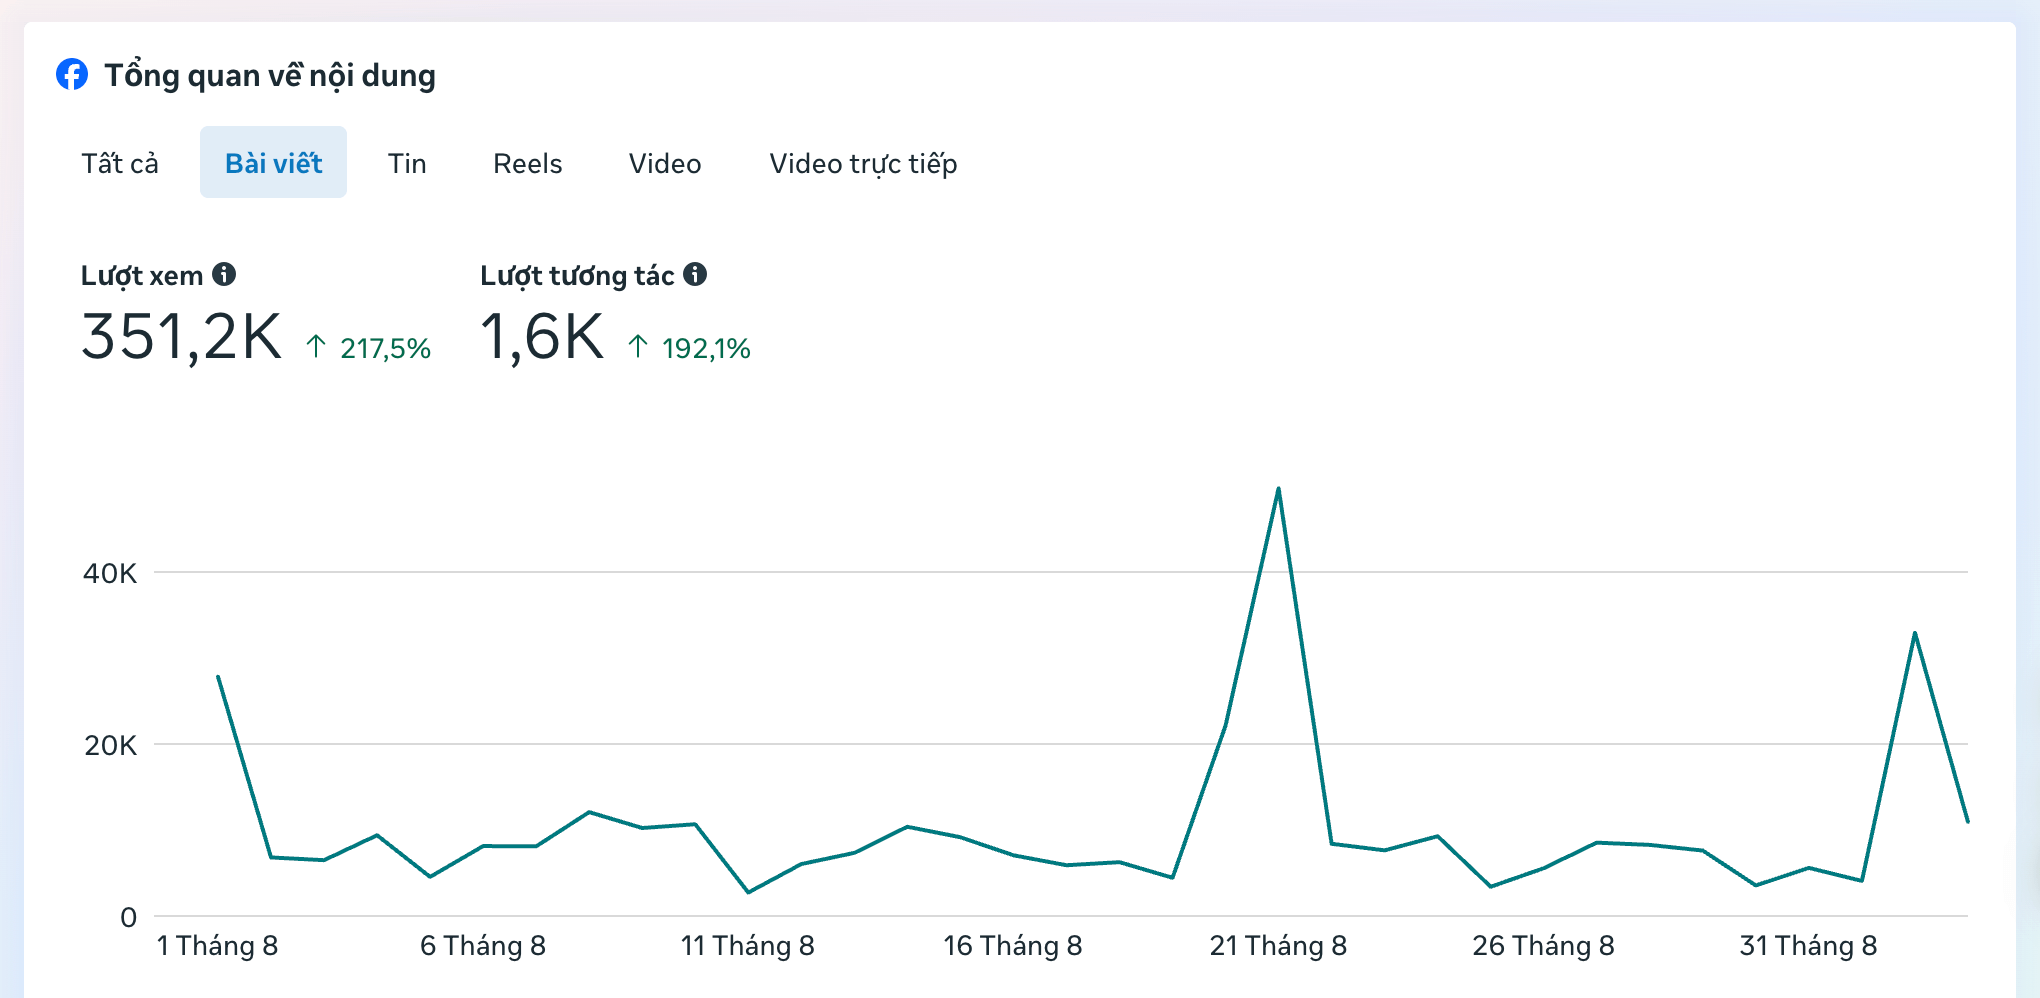
Task: Click the 16 Tháng 8 axis label
Action: click(1012, 946)
